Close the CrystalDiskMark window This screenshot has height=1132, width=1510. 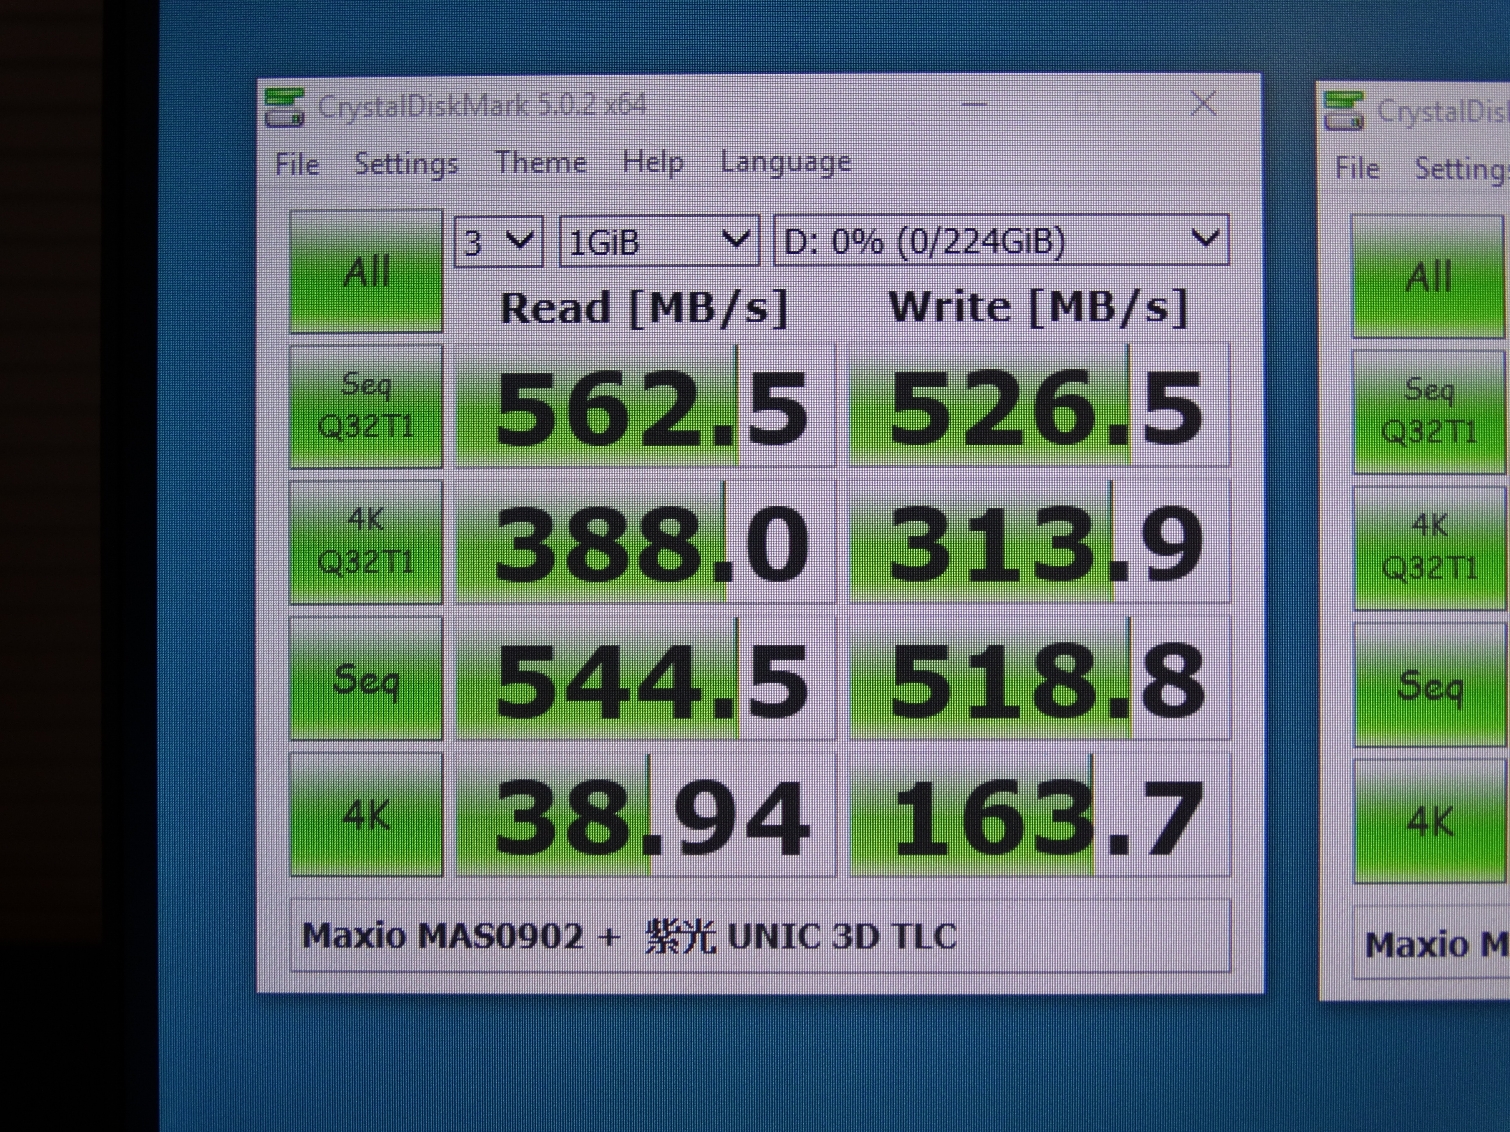(x=1203, y=103)
